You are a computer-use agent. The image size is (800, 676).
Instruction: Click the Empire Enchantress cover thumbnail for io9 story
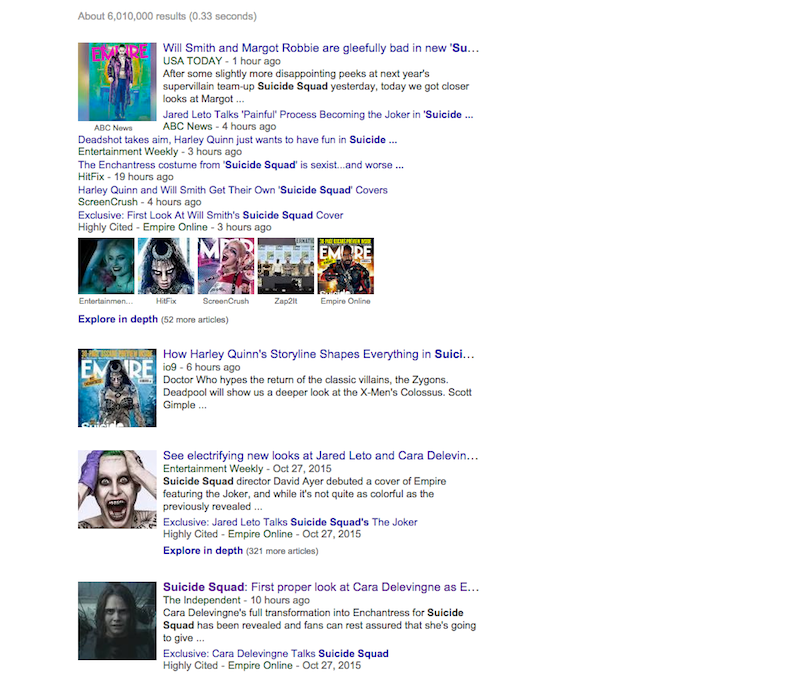(x=117, y=388)
